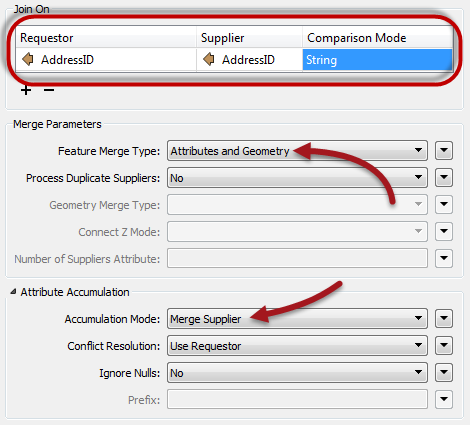Click the Prefix input field
This screenshot has height=425, width=470.
(297, 399)
